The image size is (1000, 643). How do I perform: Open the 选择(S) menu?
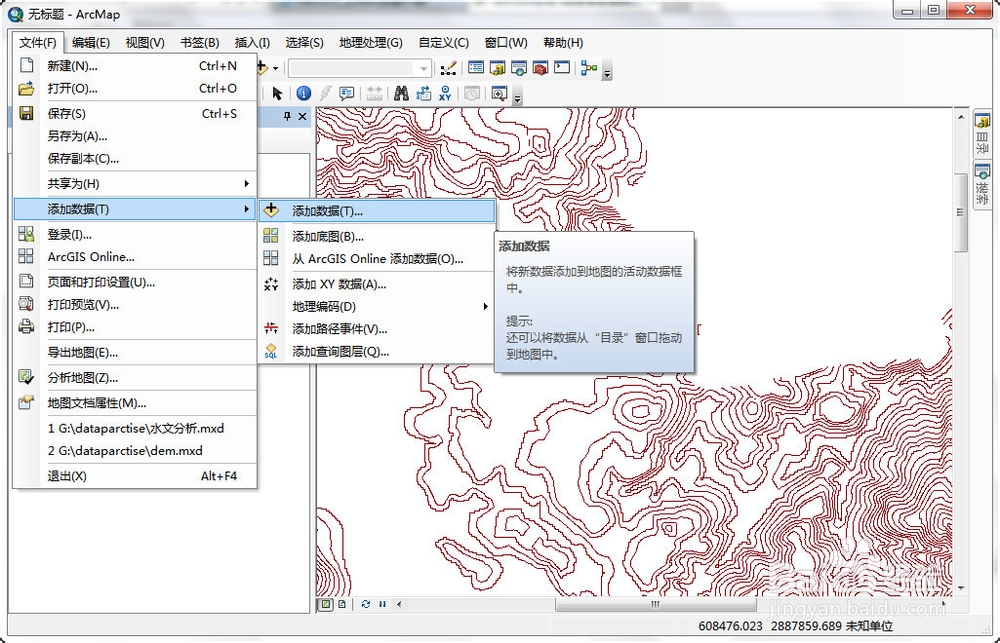tap(306, 42)
